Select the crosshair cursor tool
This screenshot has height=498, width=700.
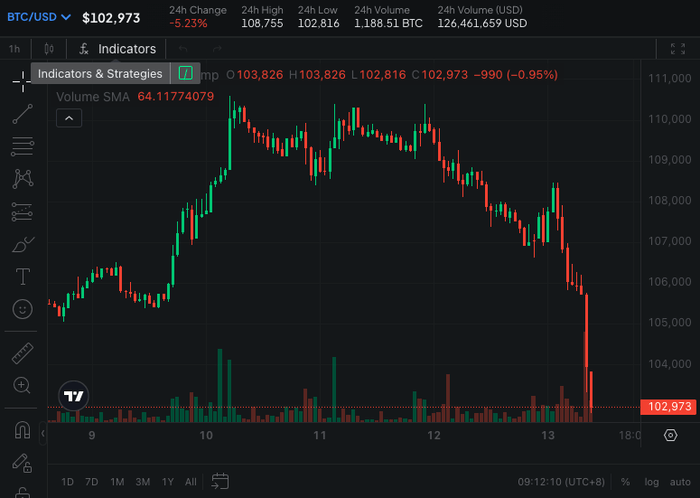click(22, 79)
